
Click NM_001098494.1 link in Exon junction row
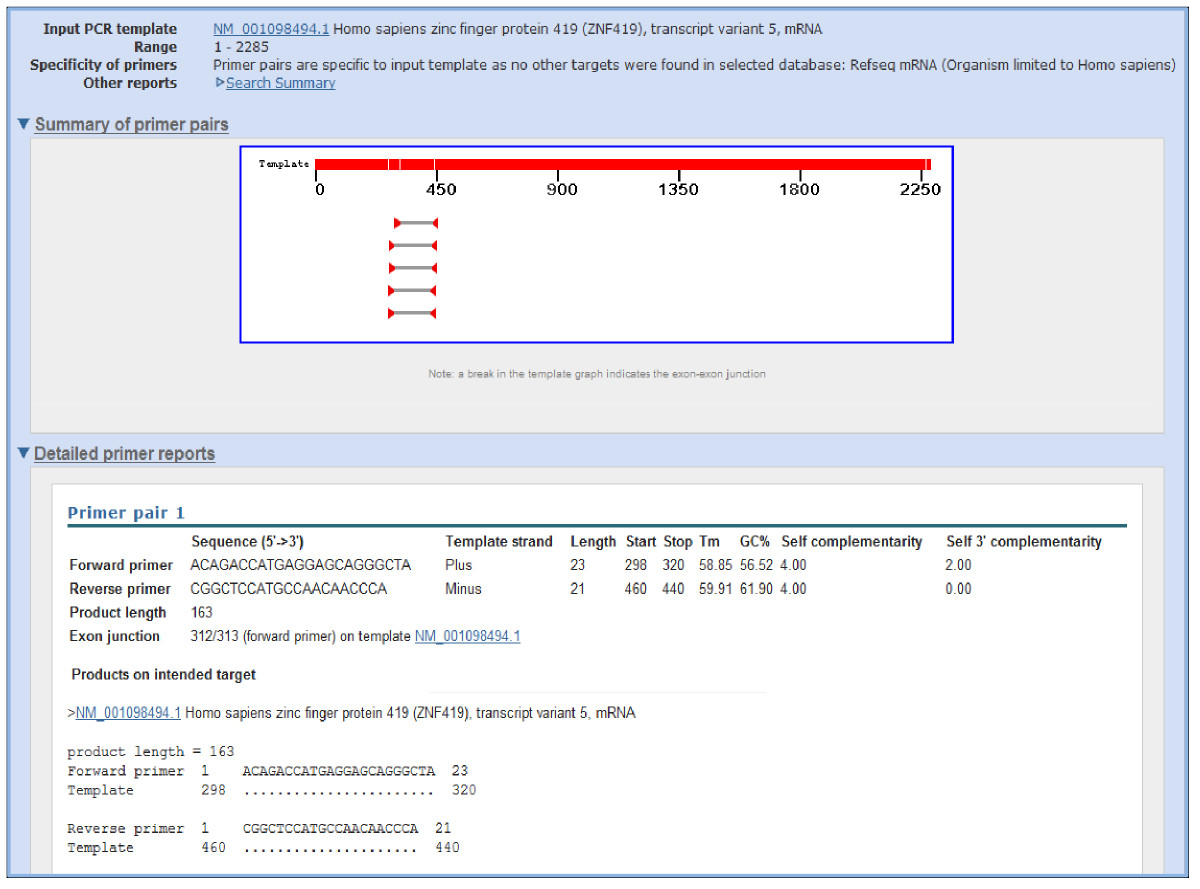[x=467, y=636]
